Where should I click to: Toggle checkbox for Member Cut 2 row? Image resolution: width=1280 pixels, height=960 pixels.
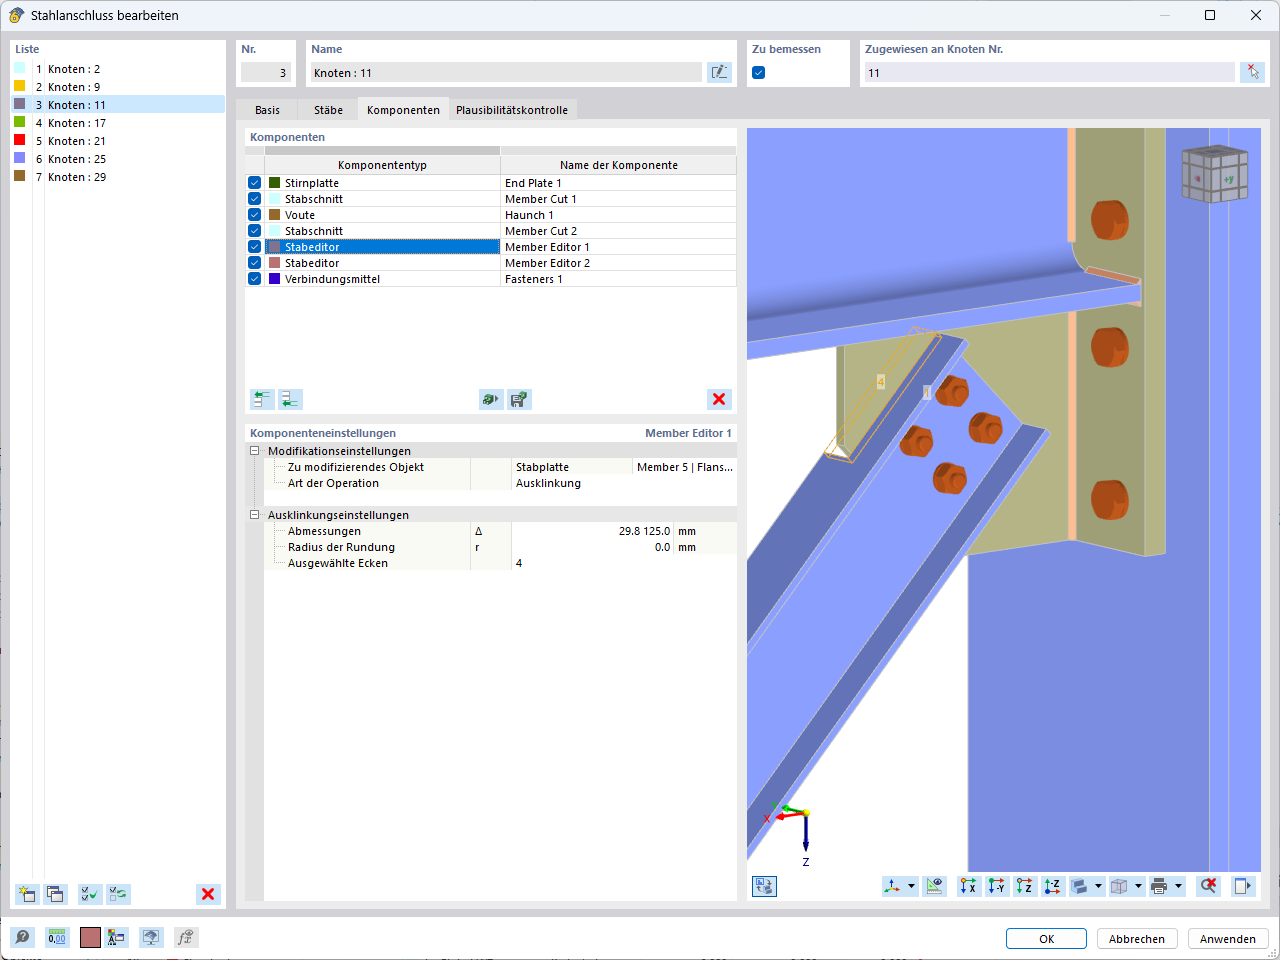(x=255, y=231)
